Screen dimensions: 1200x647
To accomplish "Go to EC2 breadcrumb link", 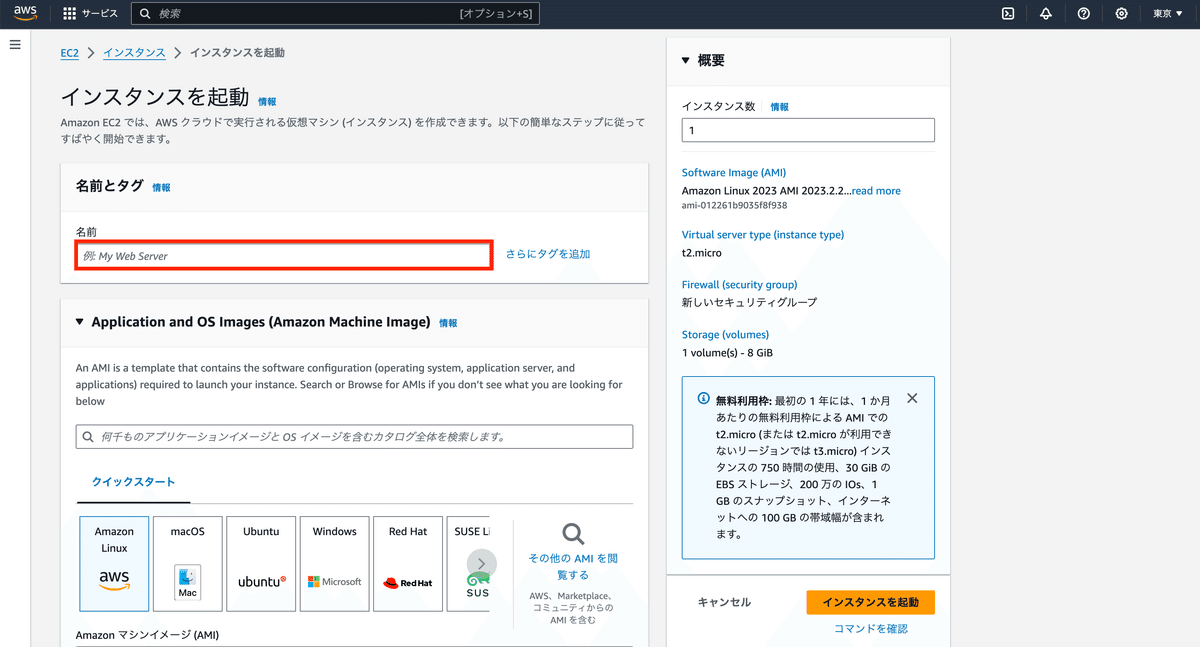I will [70, 52].
